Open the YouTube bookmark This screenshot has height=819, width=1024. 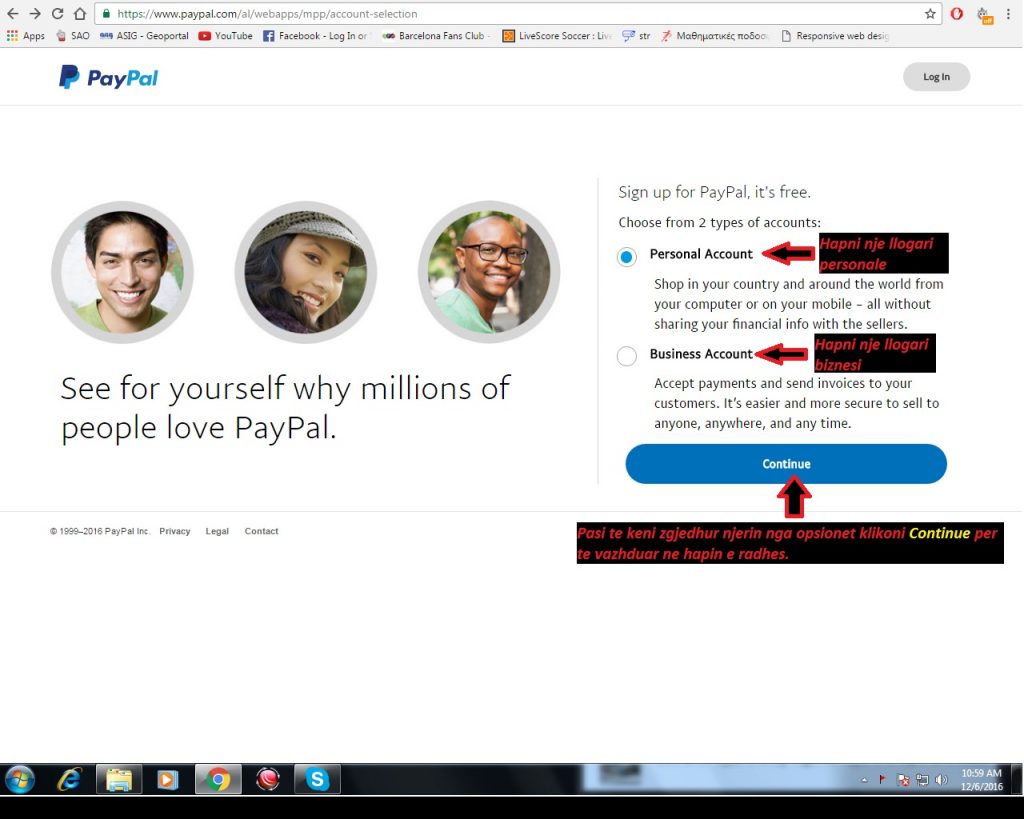click(226, 36)
